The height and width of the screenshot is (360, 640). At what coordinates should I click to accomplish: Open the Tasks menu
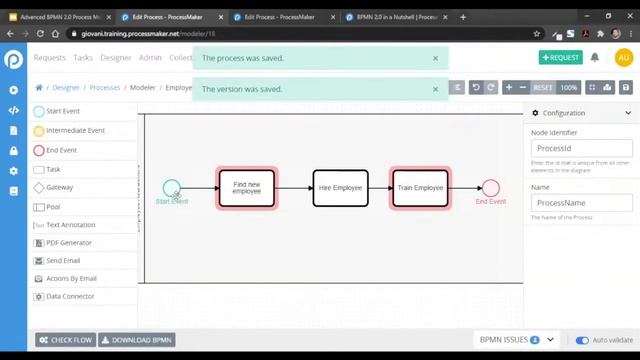(83, 58)
